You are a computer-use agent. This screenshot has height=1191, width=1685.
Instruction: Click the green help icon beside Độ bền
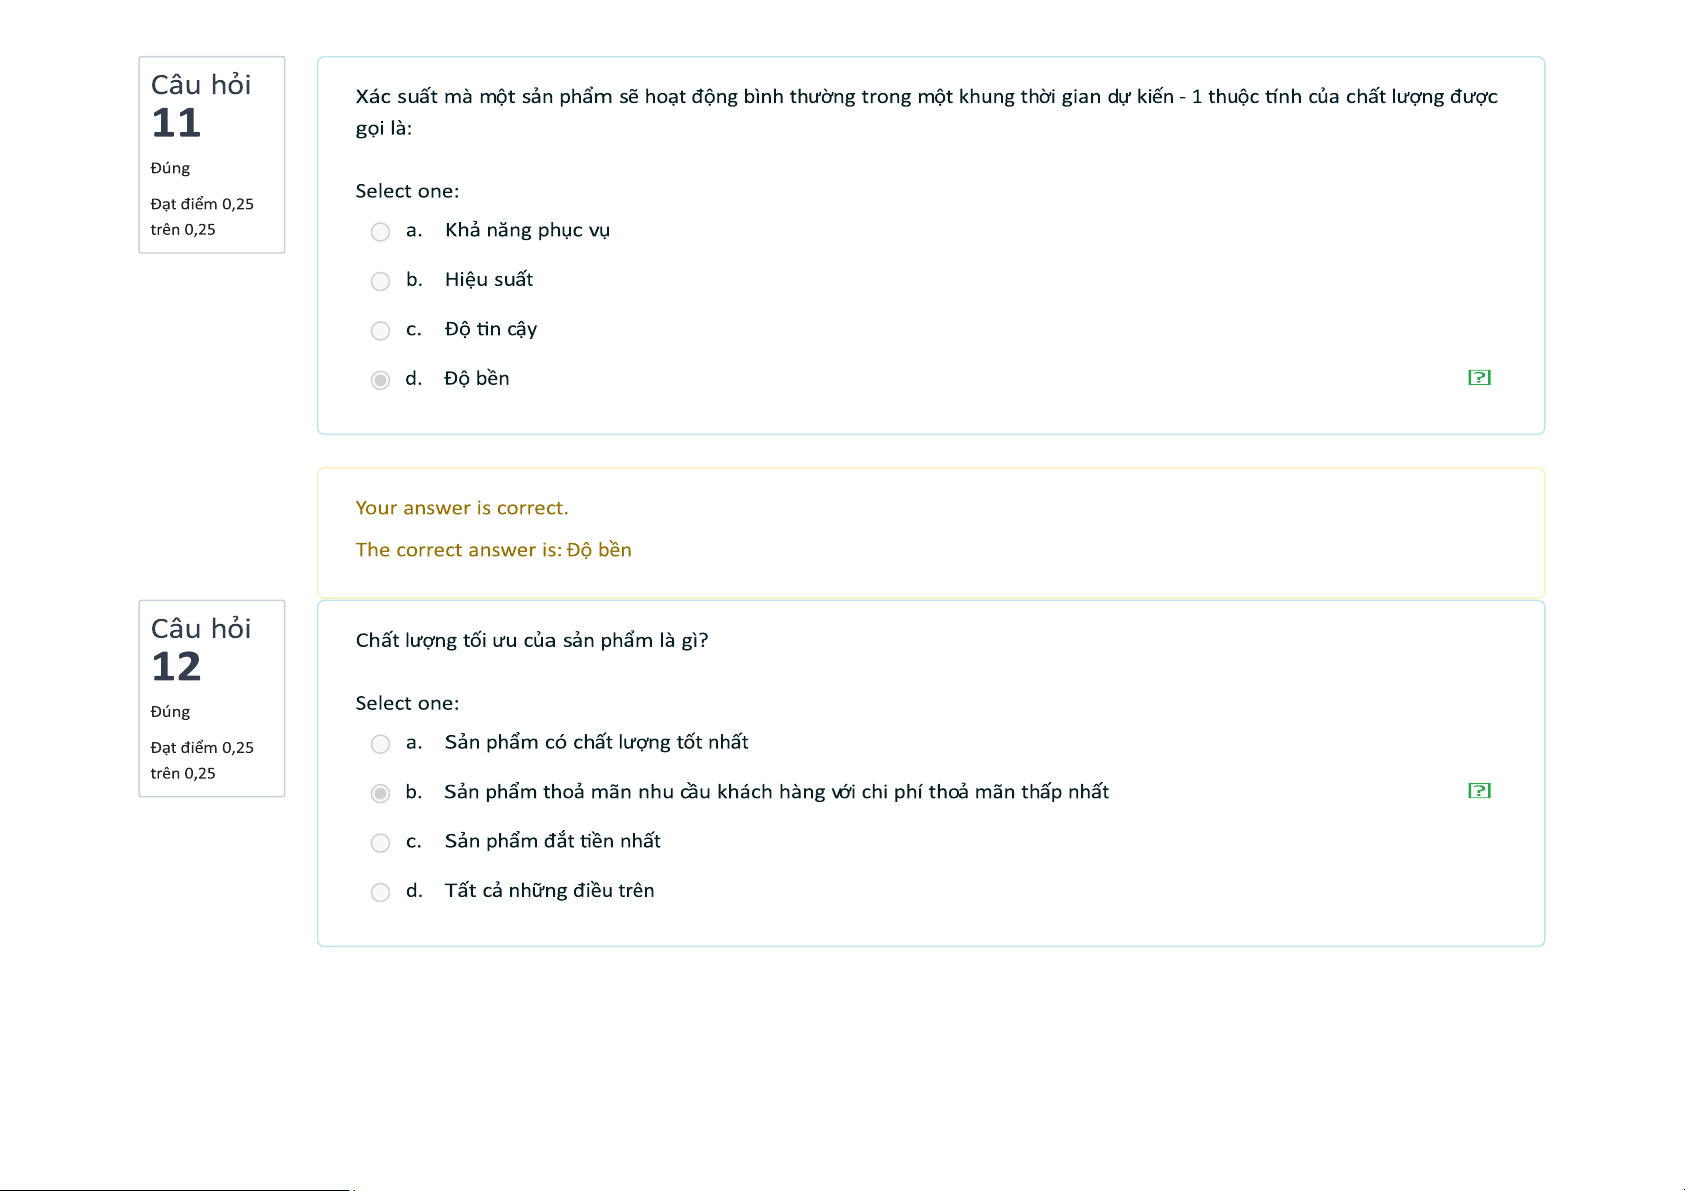[1479, 378]
